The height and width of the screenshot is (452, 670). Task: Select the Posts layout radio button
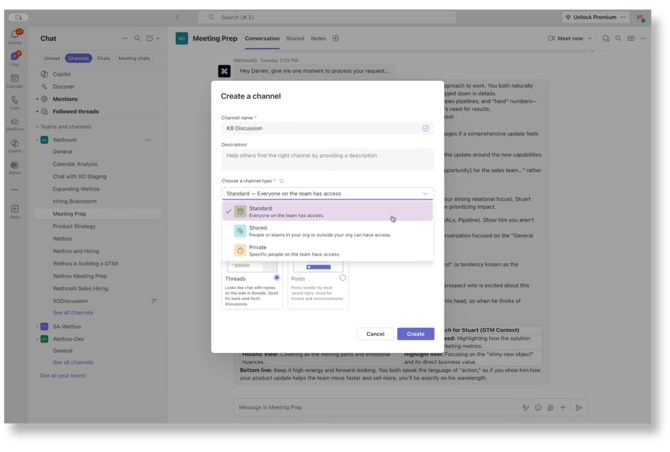point(342,277)
